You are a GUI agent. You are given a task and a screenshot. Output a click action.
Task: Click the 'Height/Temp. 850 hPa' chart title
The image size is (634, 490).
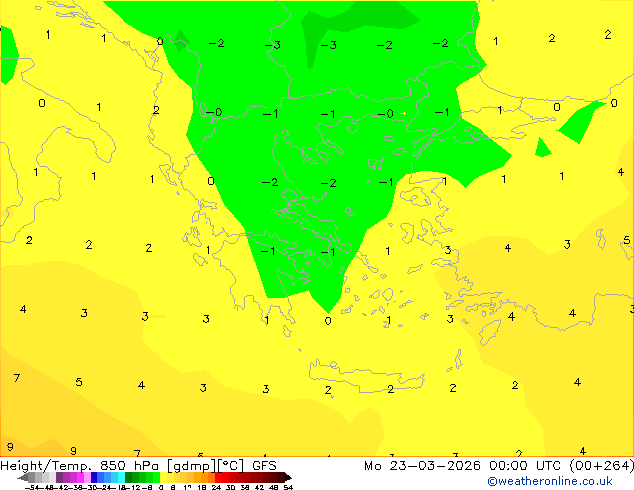79,466
